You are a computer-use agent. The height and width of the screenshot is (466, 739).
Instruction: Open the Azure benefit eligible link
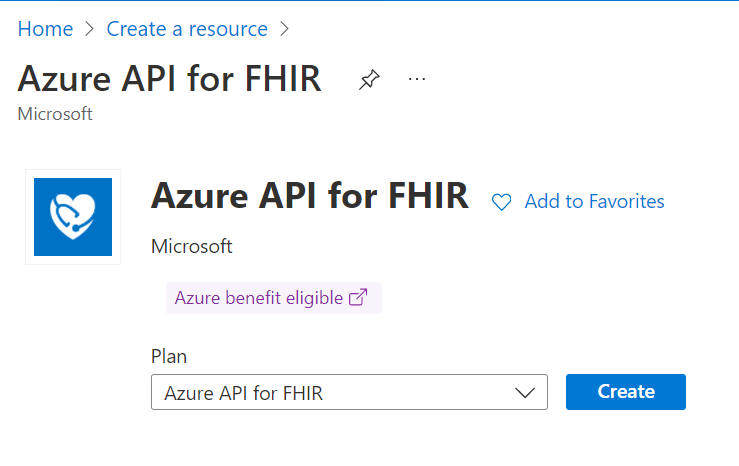point(259,298)
